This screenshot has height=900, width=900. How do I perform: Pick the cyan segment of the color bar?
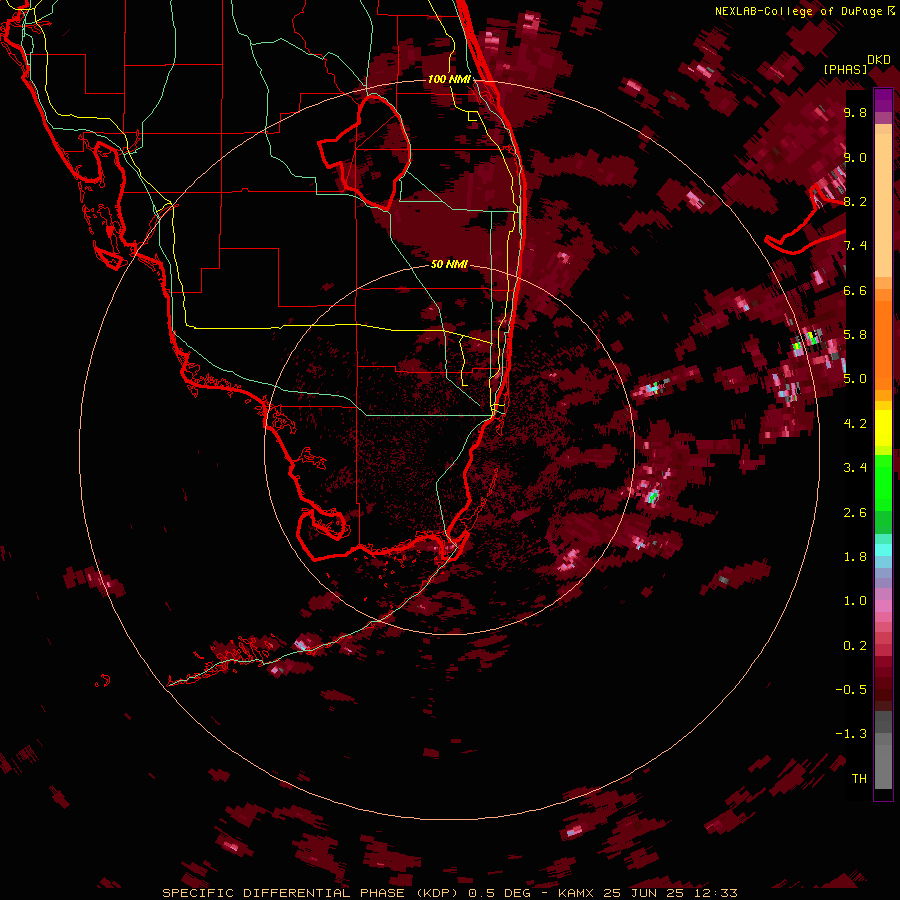[x=883, y=550]
